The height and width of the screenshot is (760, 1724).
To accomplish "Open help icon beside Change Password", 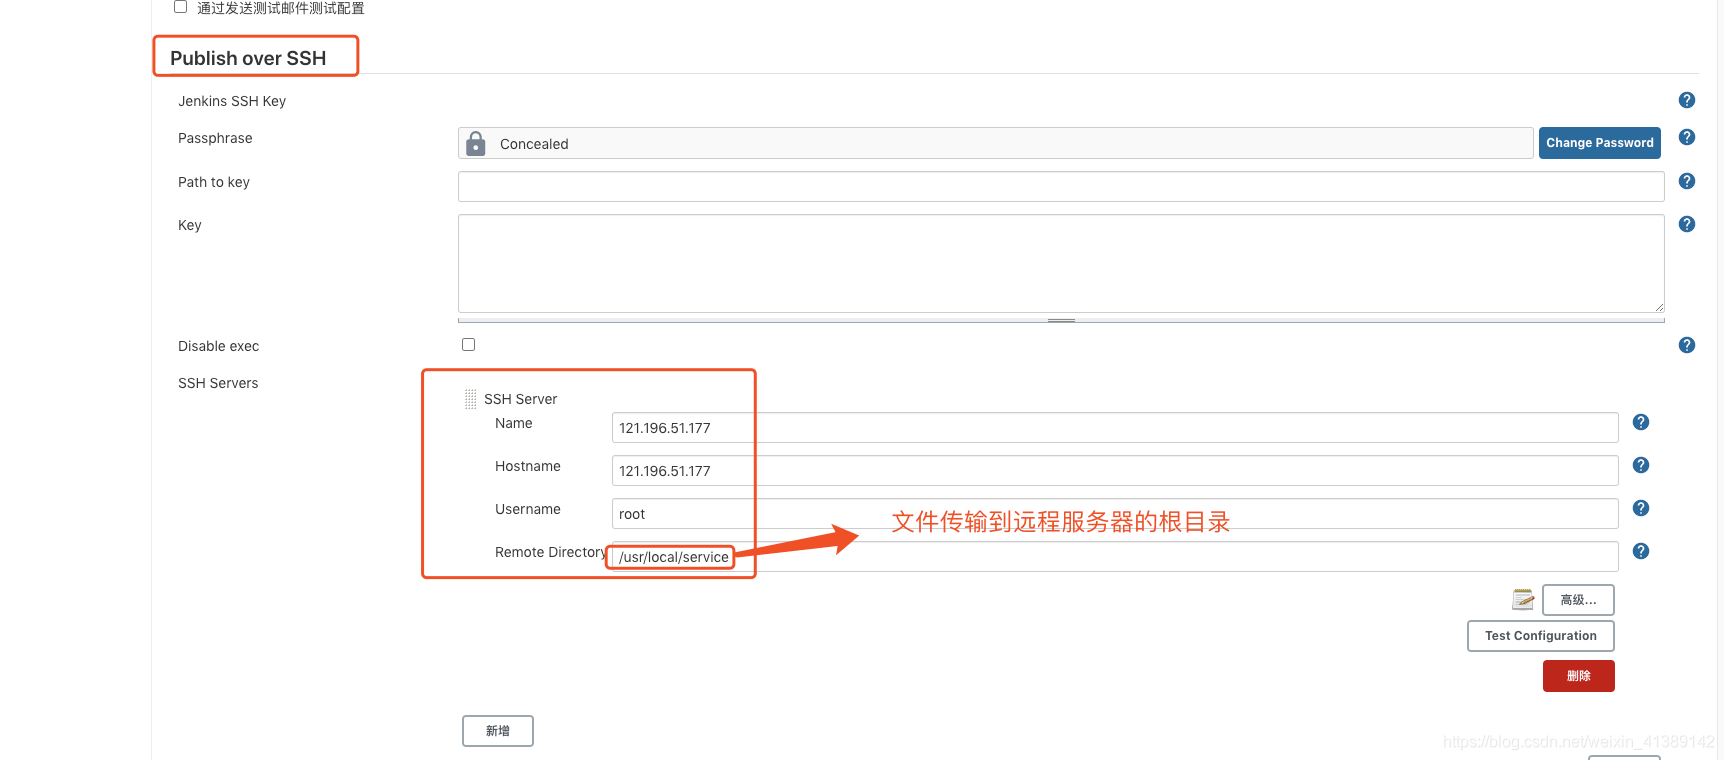I will 1687,137.
